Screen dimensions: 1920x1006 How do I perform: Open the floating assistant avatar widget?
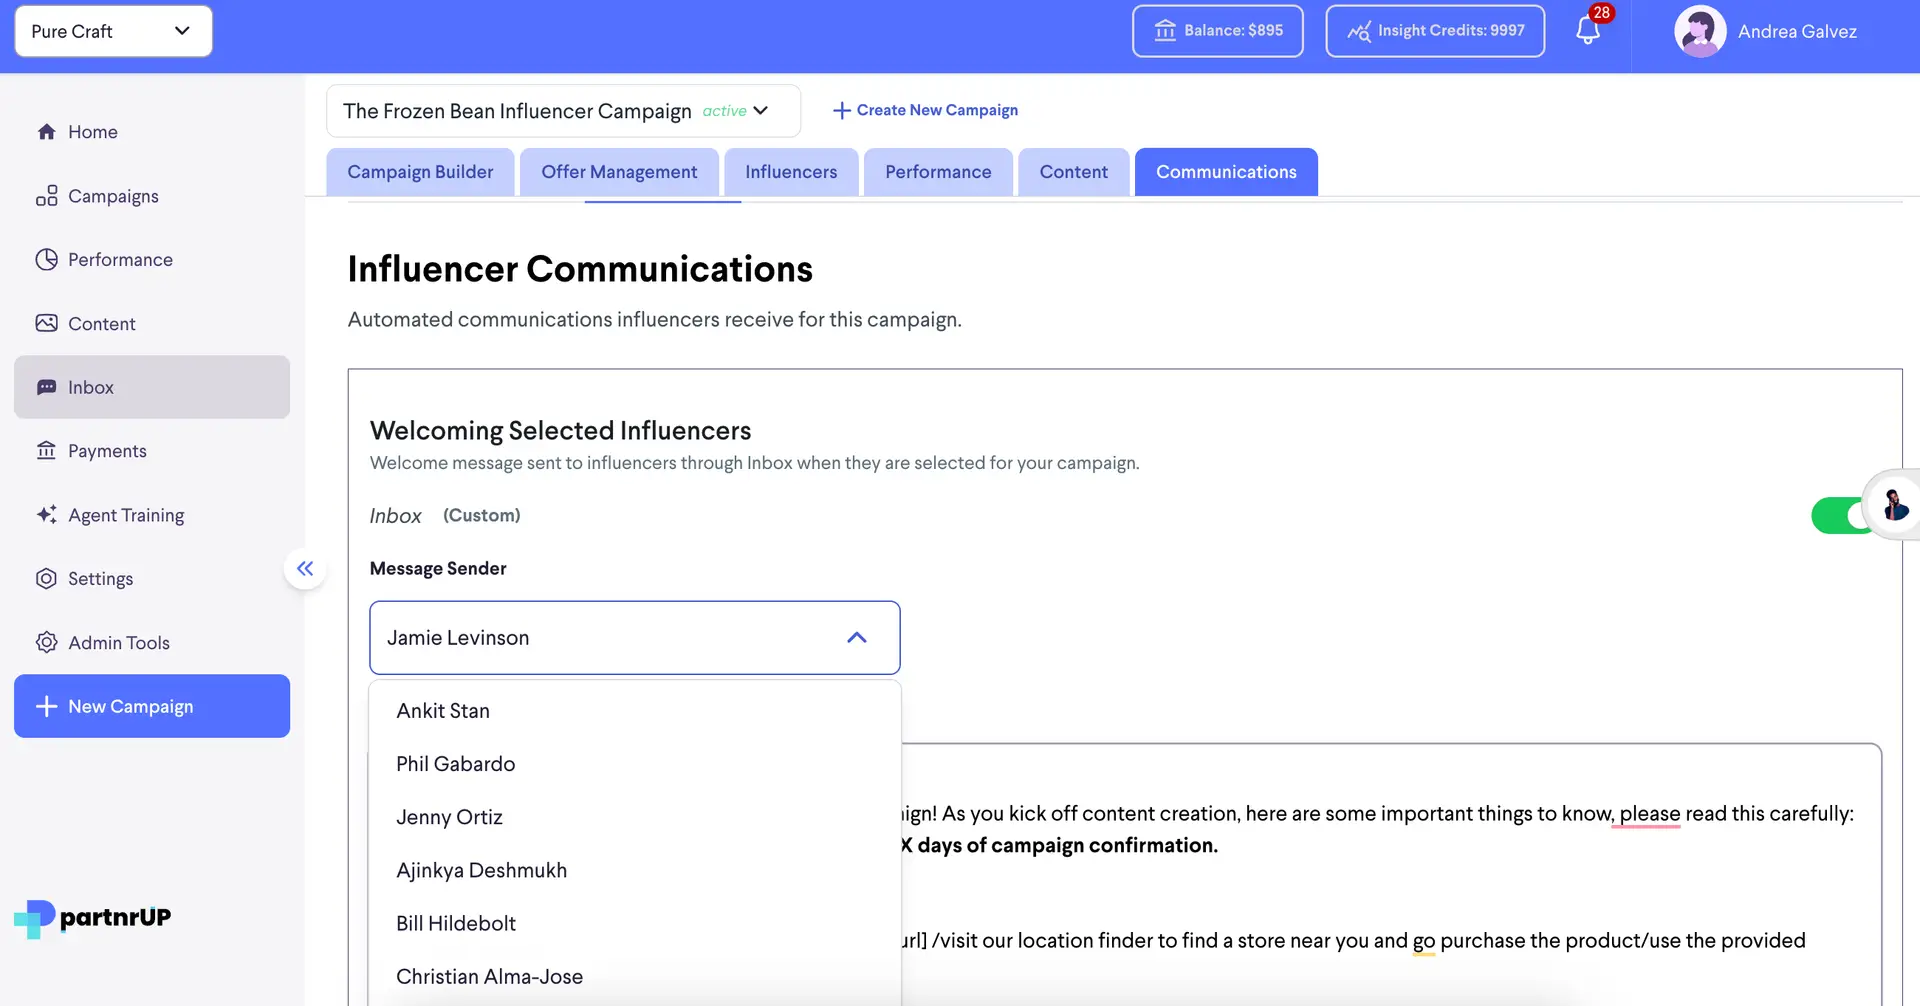pos(1894,505)
